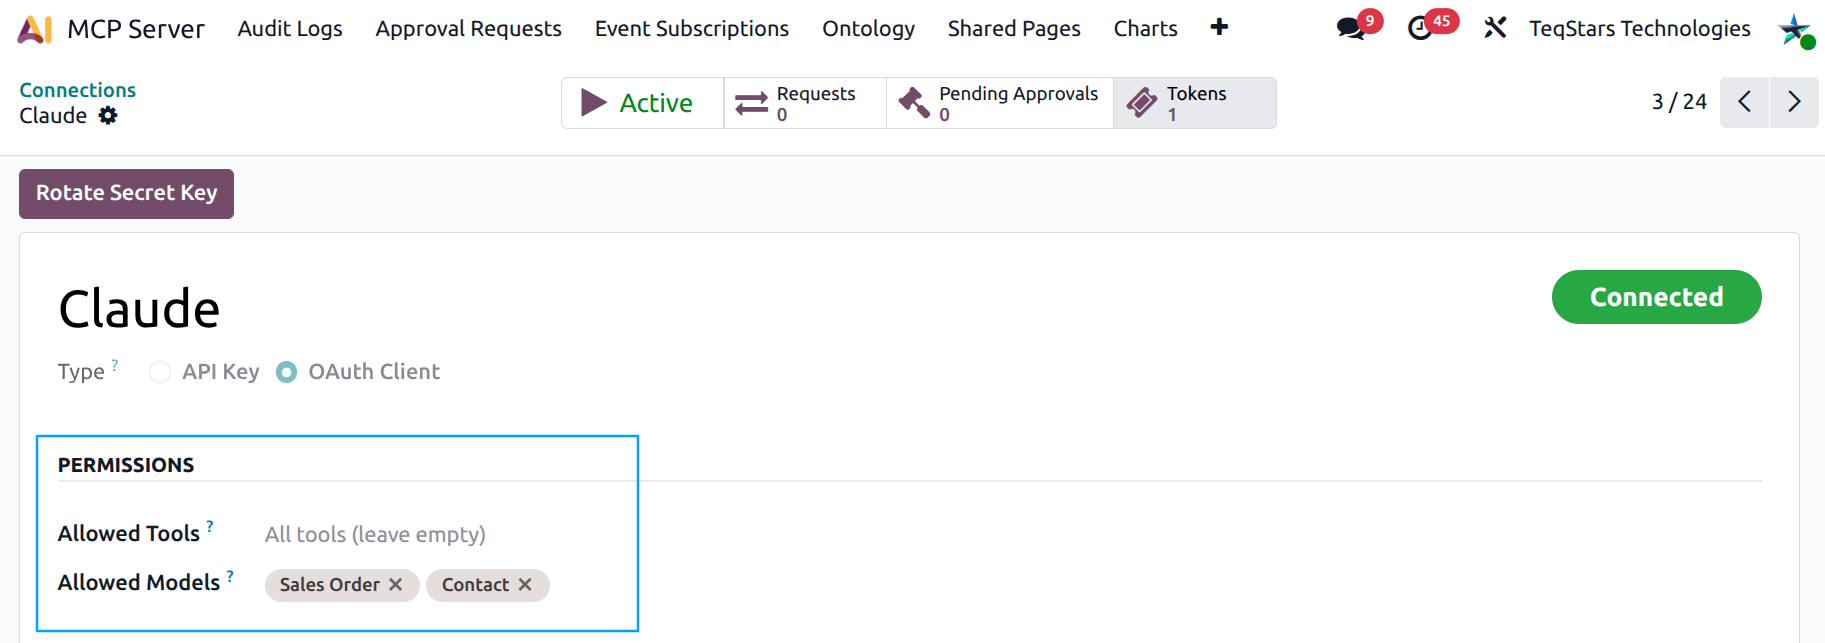This screenshot has width=1825, height=643.
Task: Go back to Connections breadcrumb
Action: pyautogui.click(x=78, y=90)
